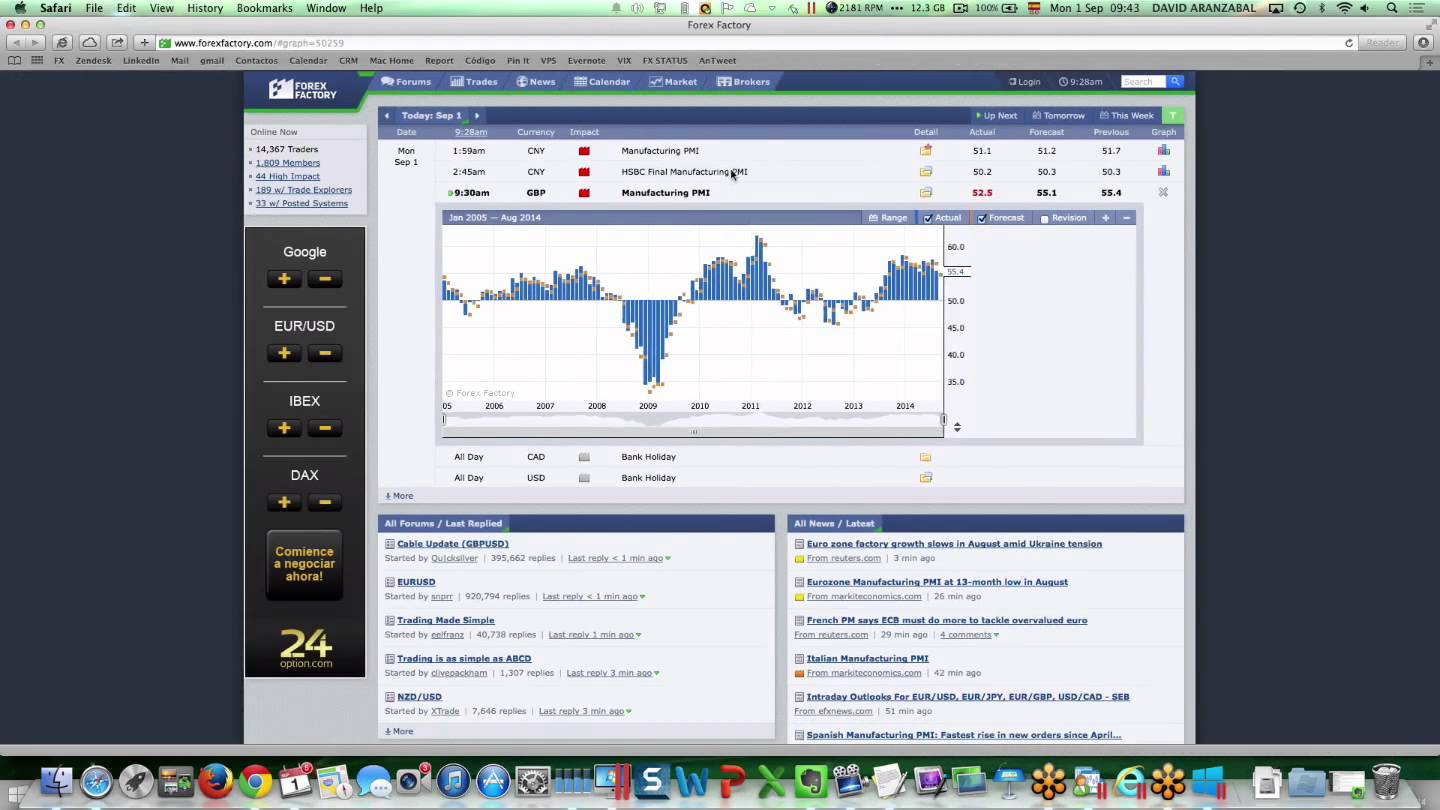Click the previous day arrow beside Today
Viewport: 1440px width, 810px height.
click(x=387, y=116)
